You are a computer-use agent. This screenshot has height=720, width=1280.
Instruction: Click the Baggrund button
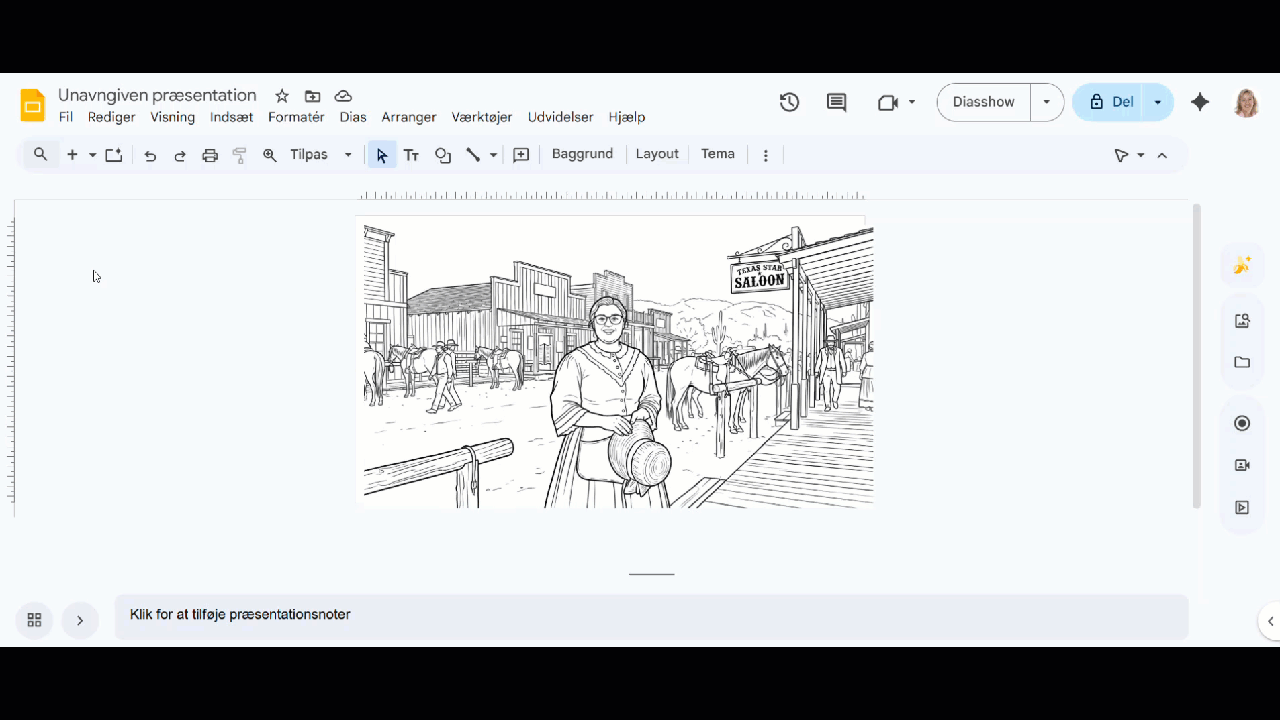coord(582,154)
